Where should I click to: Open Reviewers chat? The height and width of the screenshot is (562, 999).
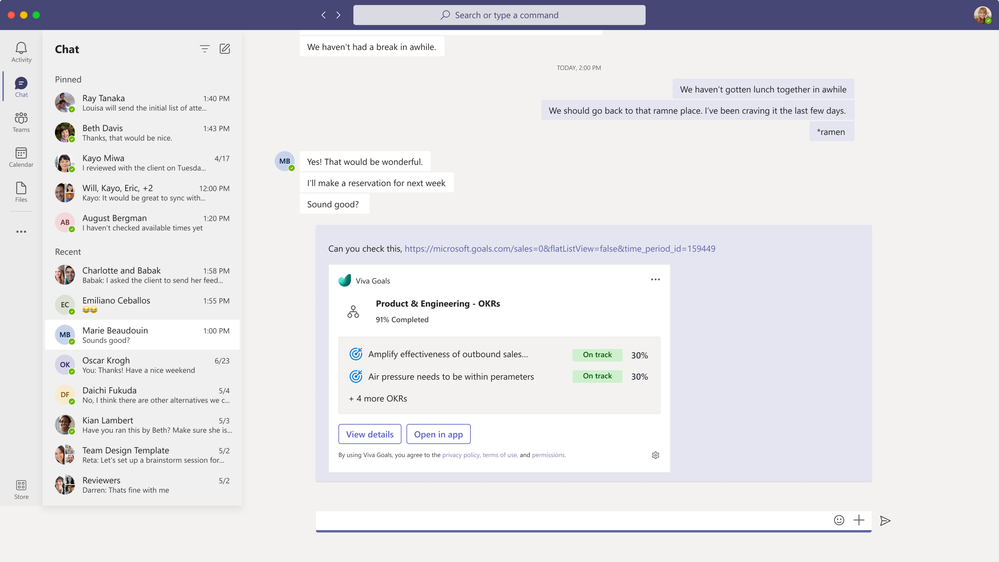pos(142,484)
